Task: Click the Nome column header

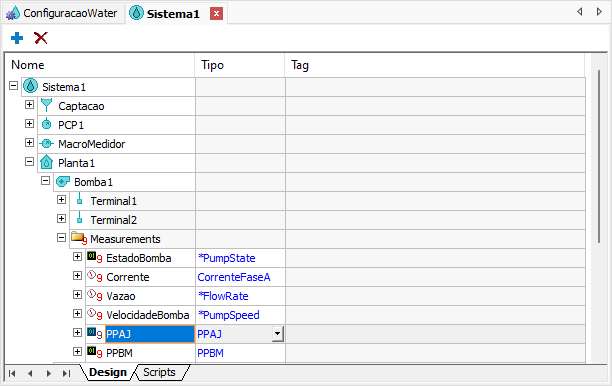Action: pyautogui.click(x=100, y=65)
